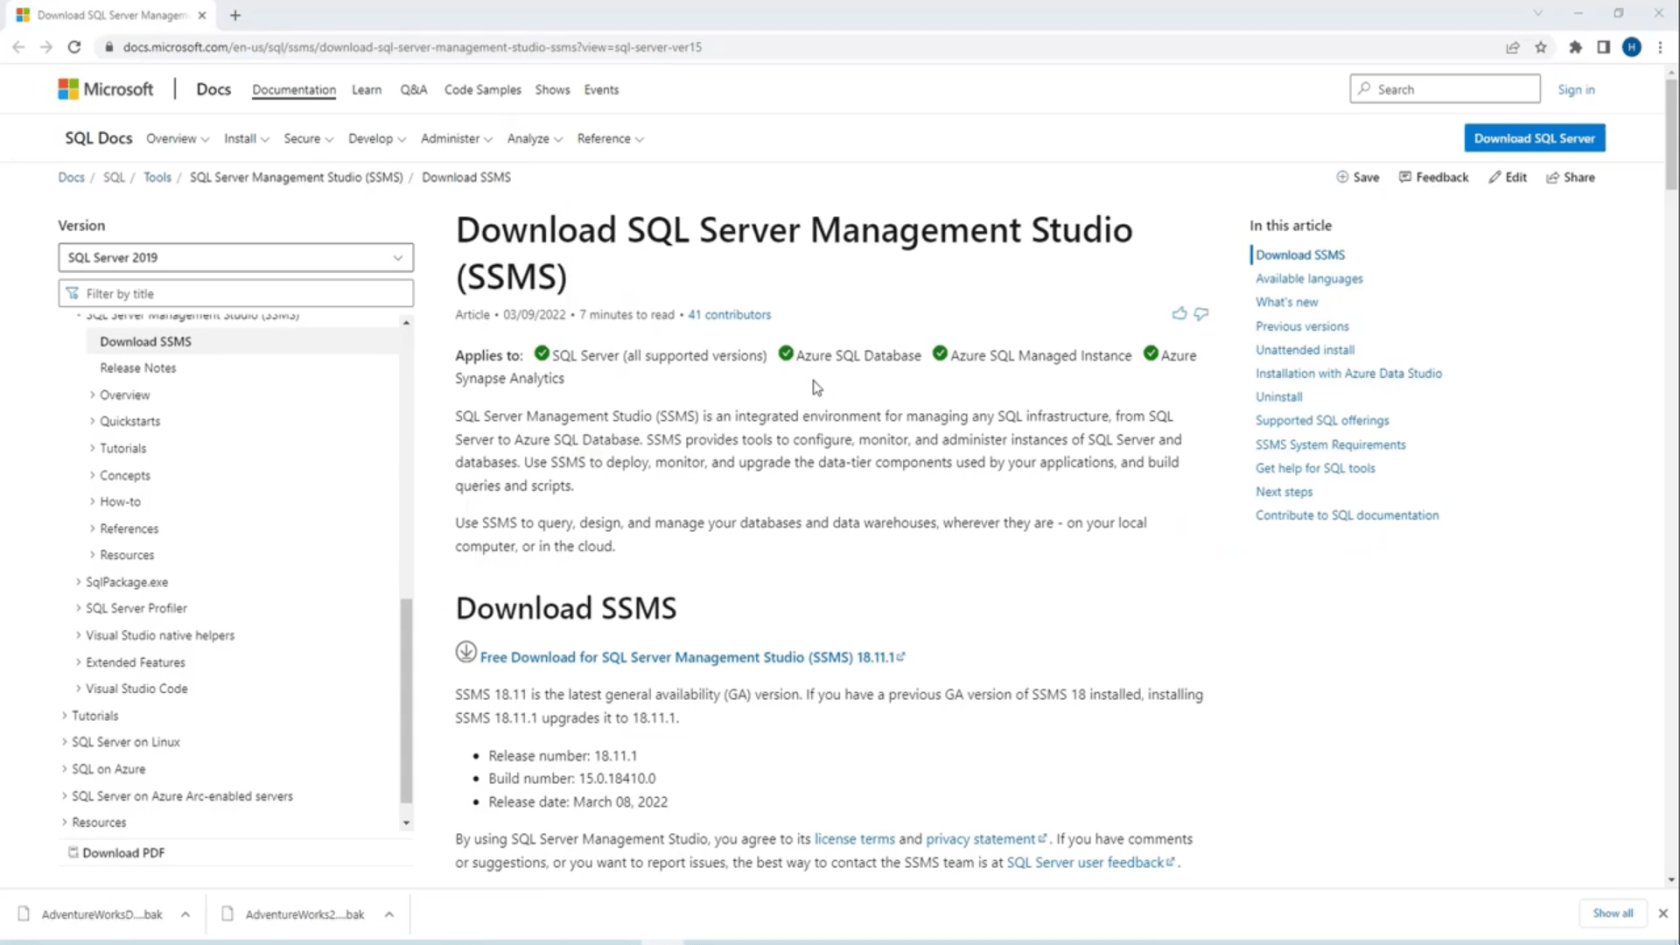Click the site lock icon in address bar
Screen dimensions: 1680x945
(x=108, y=47)
